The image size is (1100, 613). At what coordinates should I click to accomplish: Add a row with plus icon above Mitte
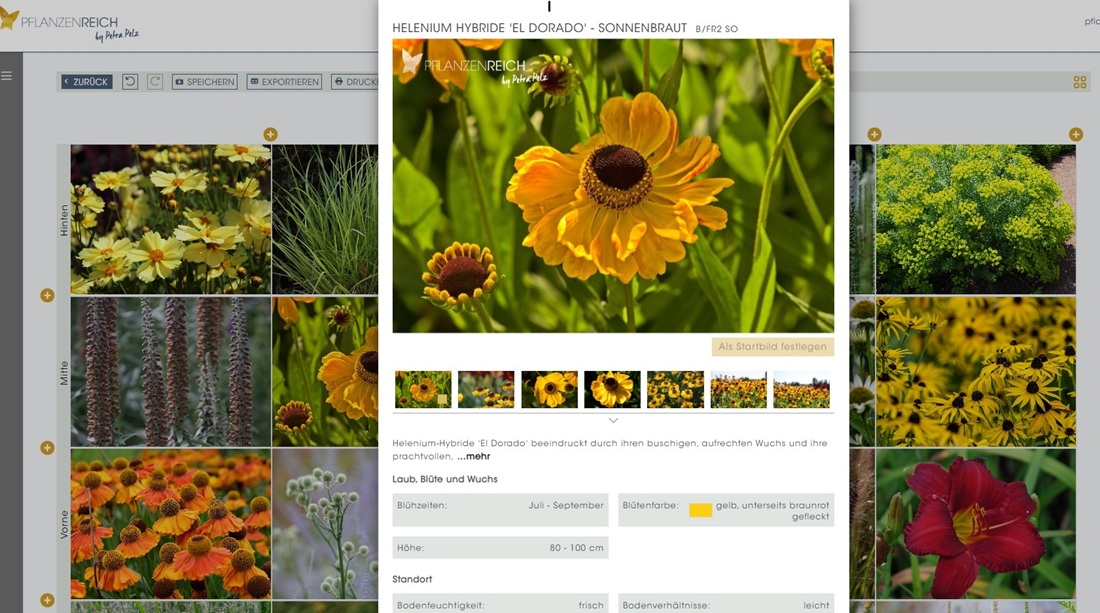point(47,295)
